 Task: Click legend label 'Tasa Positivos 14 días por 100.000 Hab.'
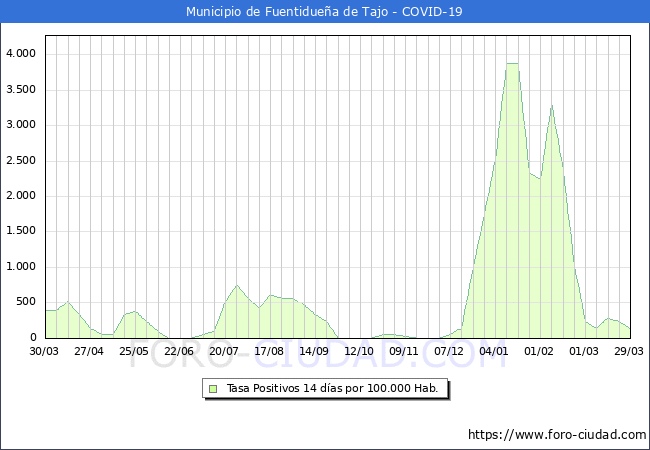pyautogui.click(x=332, y=388)
